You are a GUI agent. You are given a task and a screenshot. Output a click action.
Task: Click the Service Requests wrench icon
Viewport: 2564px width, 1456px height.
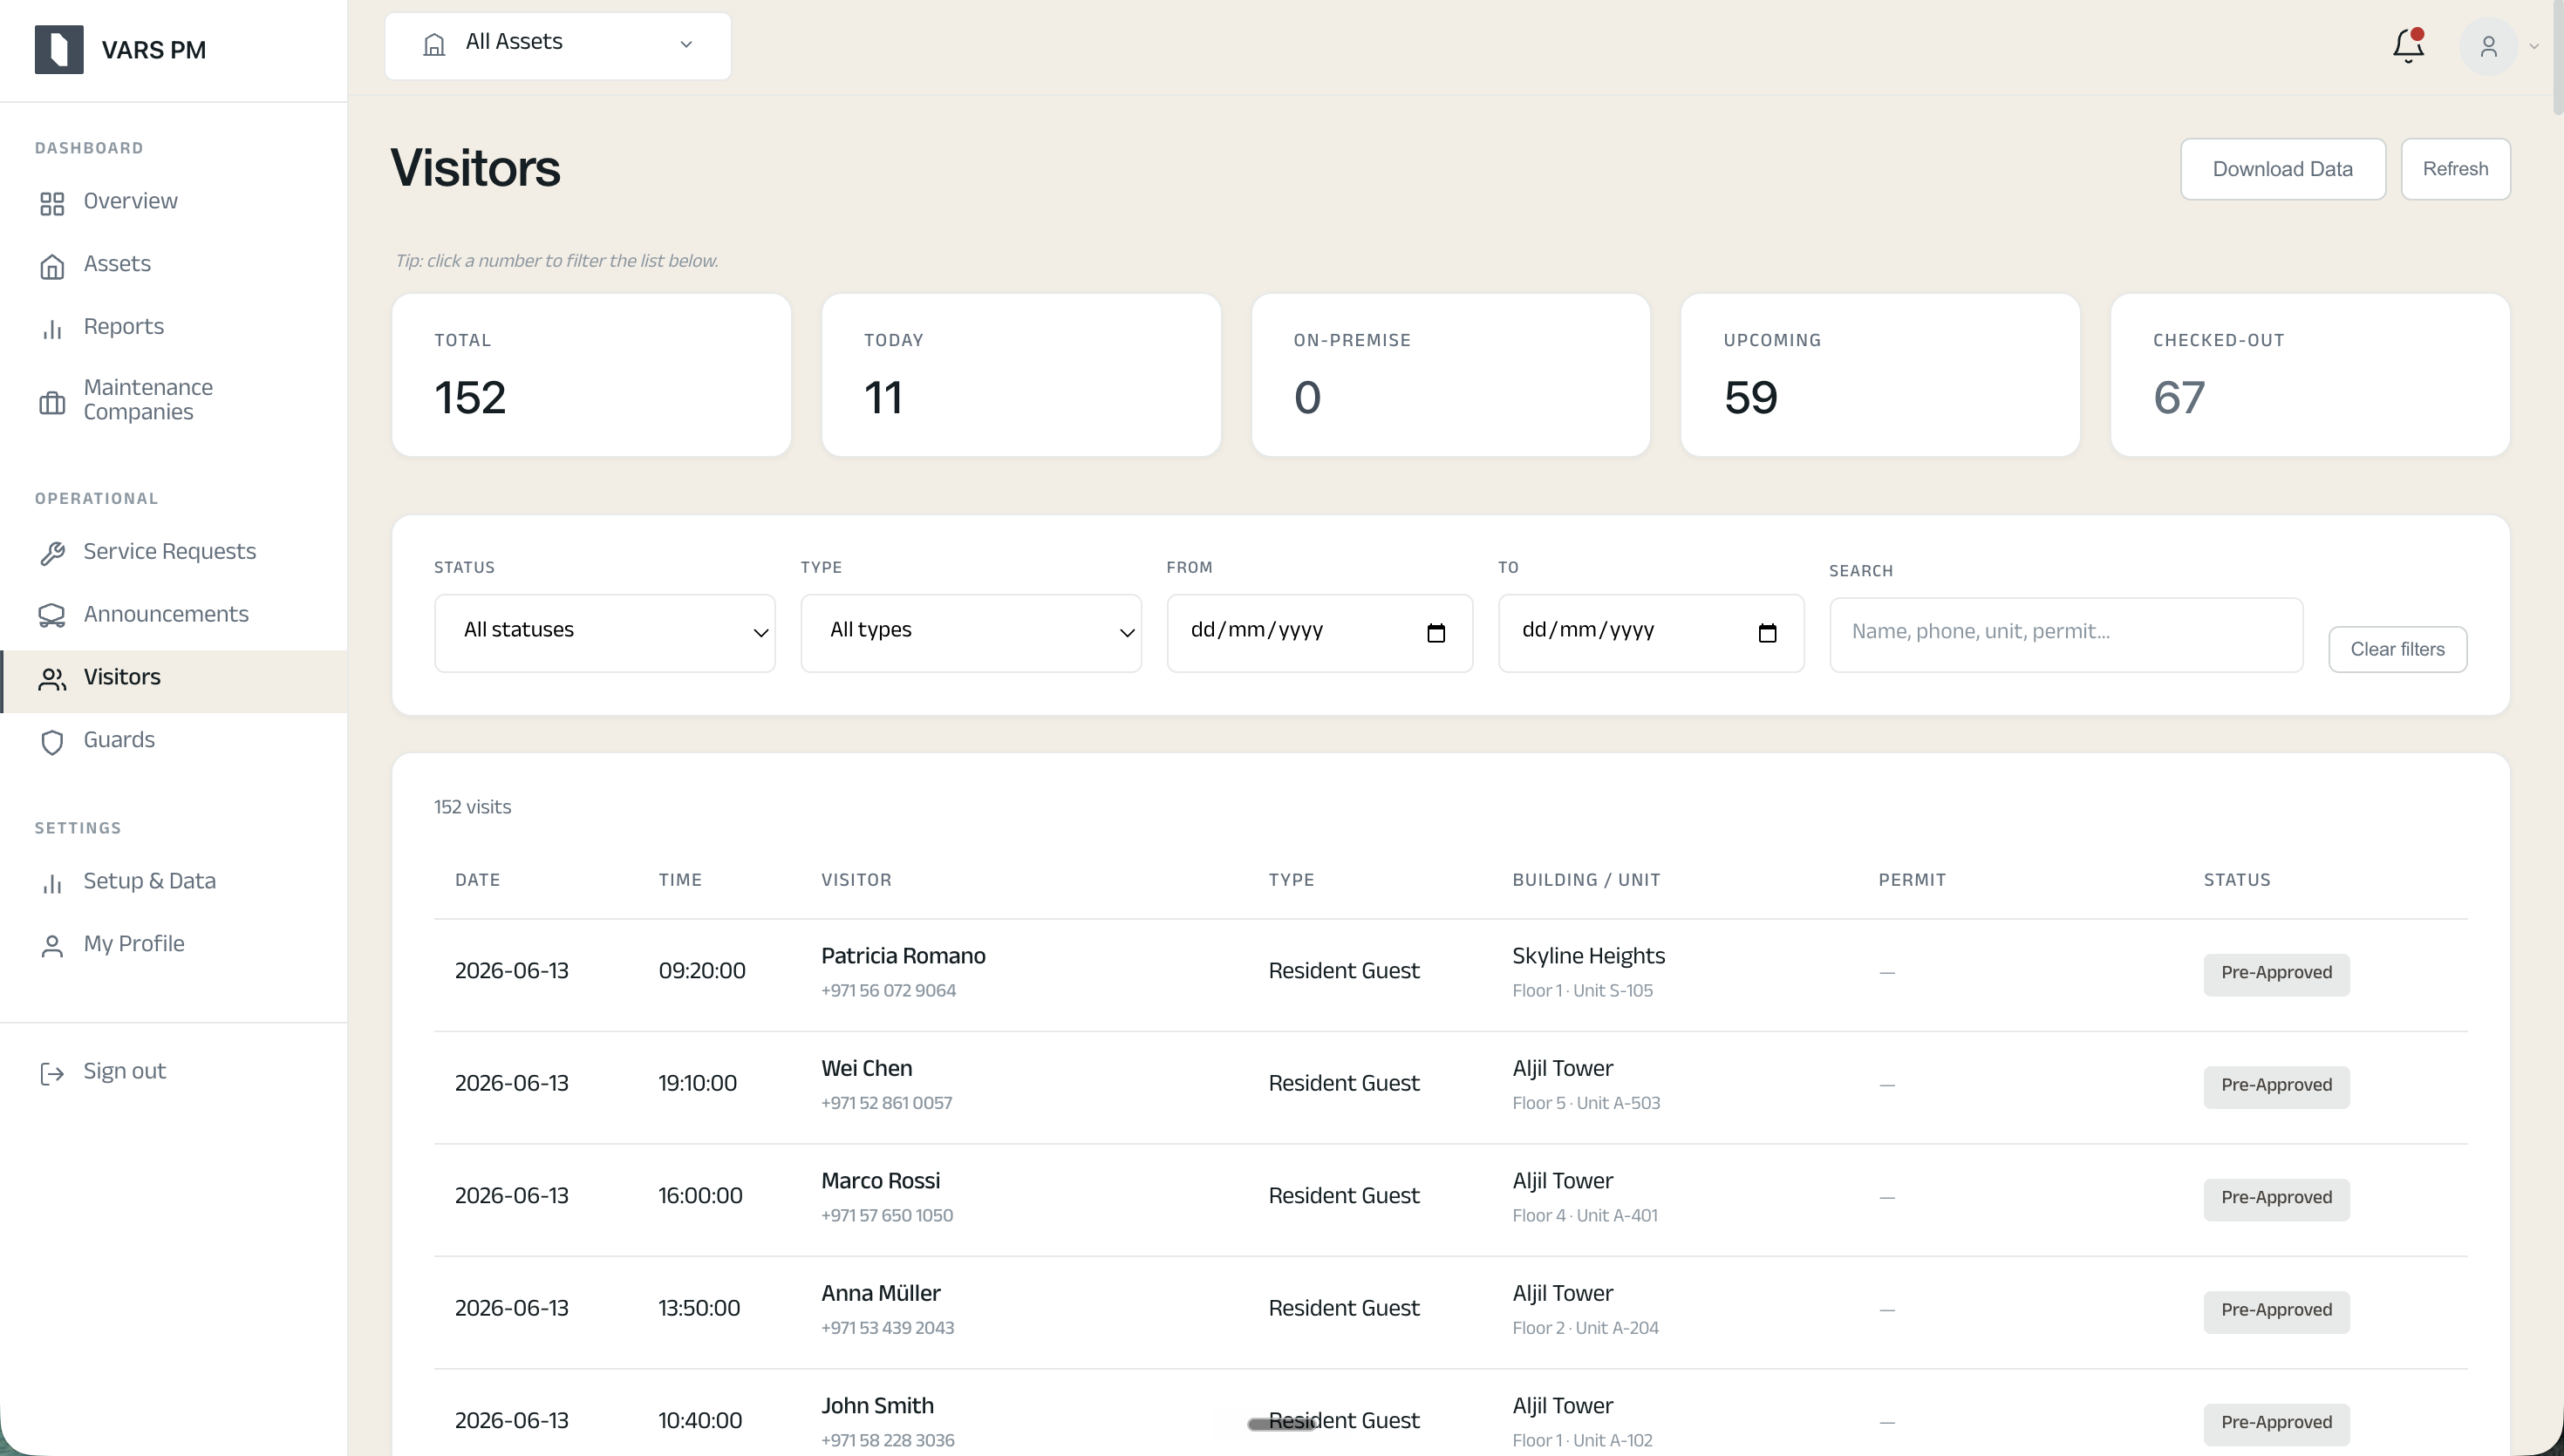(52, 553)
